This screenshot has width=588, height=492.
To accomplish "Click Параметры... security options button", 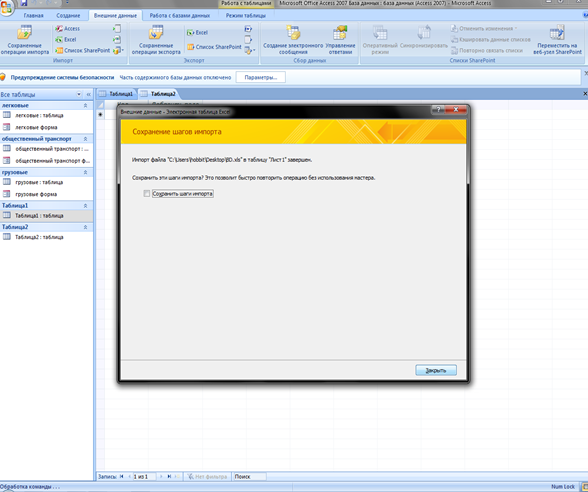I will (261, 77).
